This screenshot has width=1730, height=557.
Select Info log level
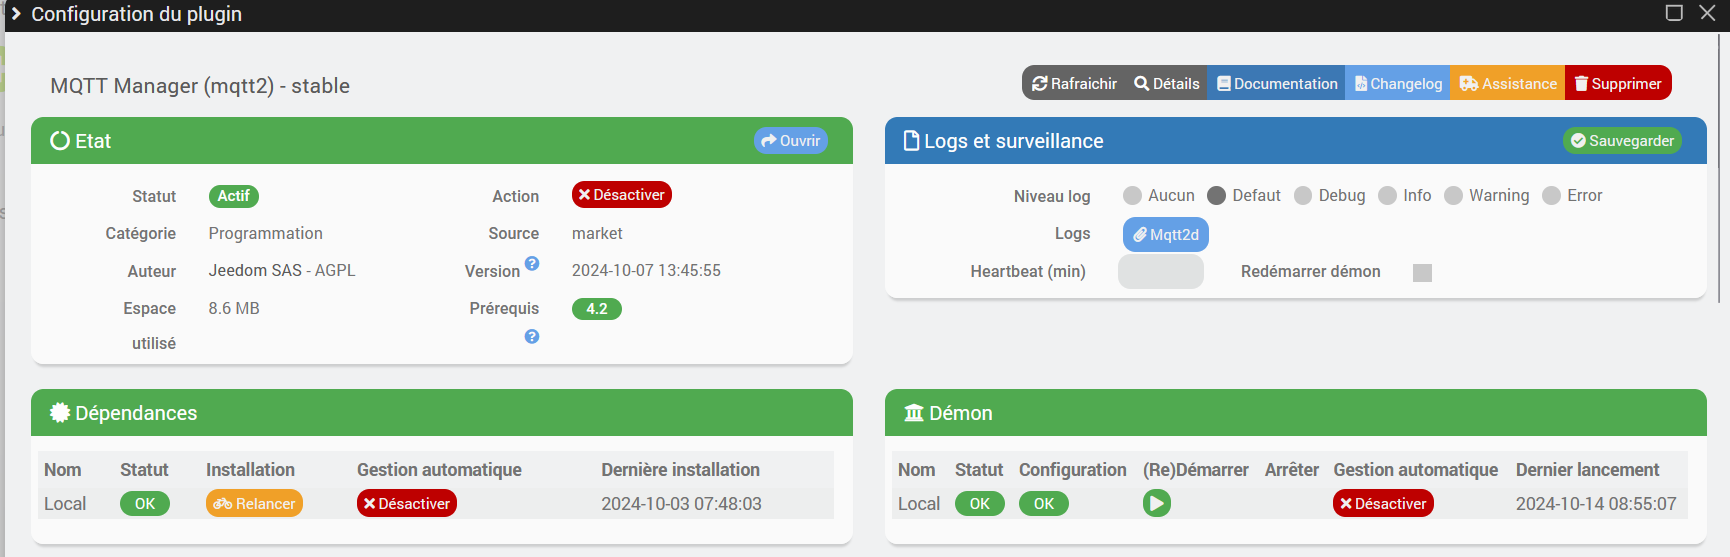pyautogui.click(x=1387, y=196)
